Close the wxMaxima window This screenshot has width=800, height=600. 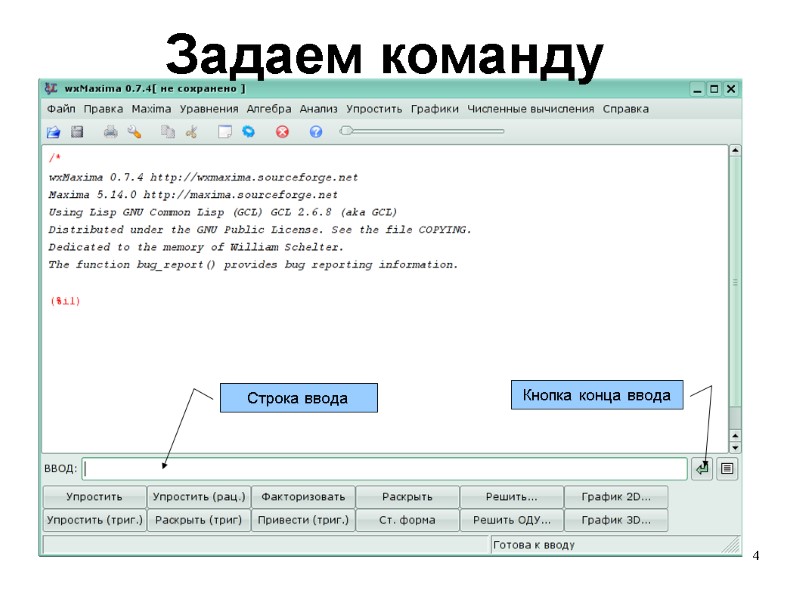(x=731, y=89)
